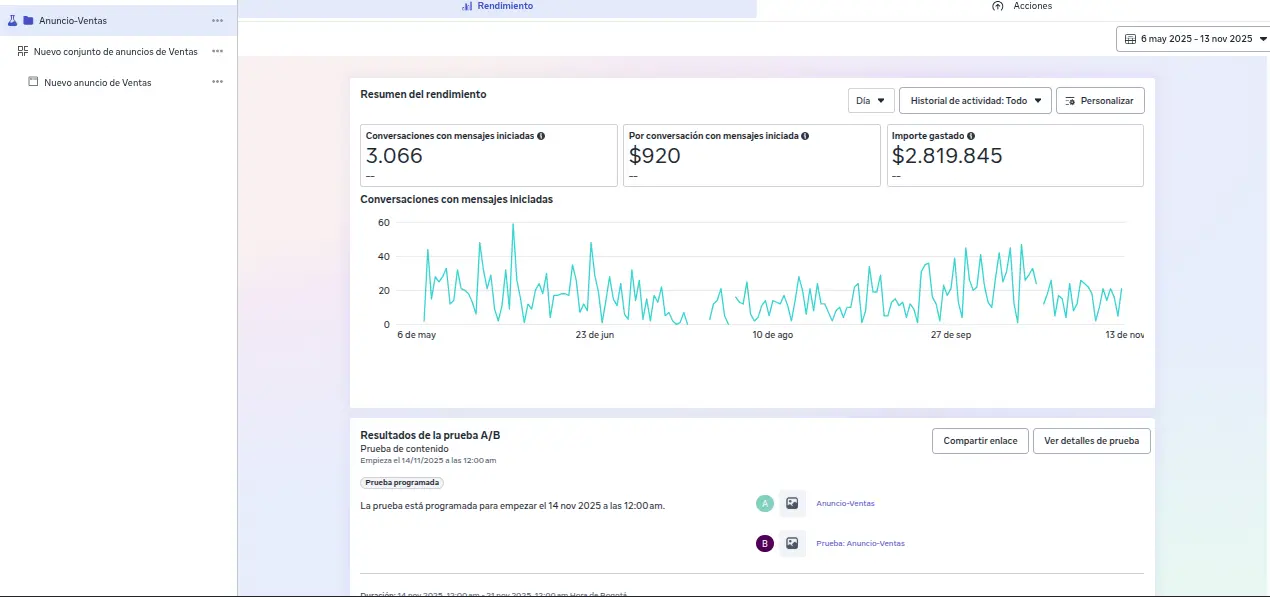Click the A/B test flask icon beside Anuncio-Ventas
1270x597 pixels.
click(x=12, y=20)
